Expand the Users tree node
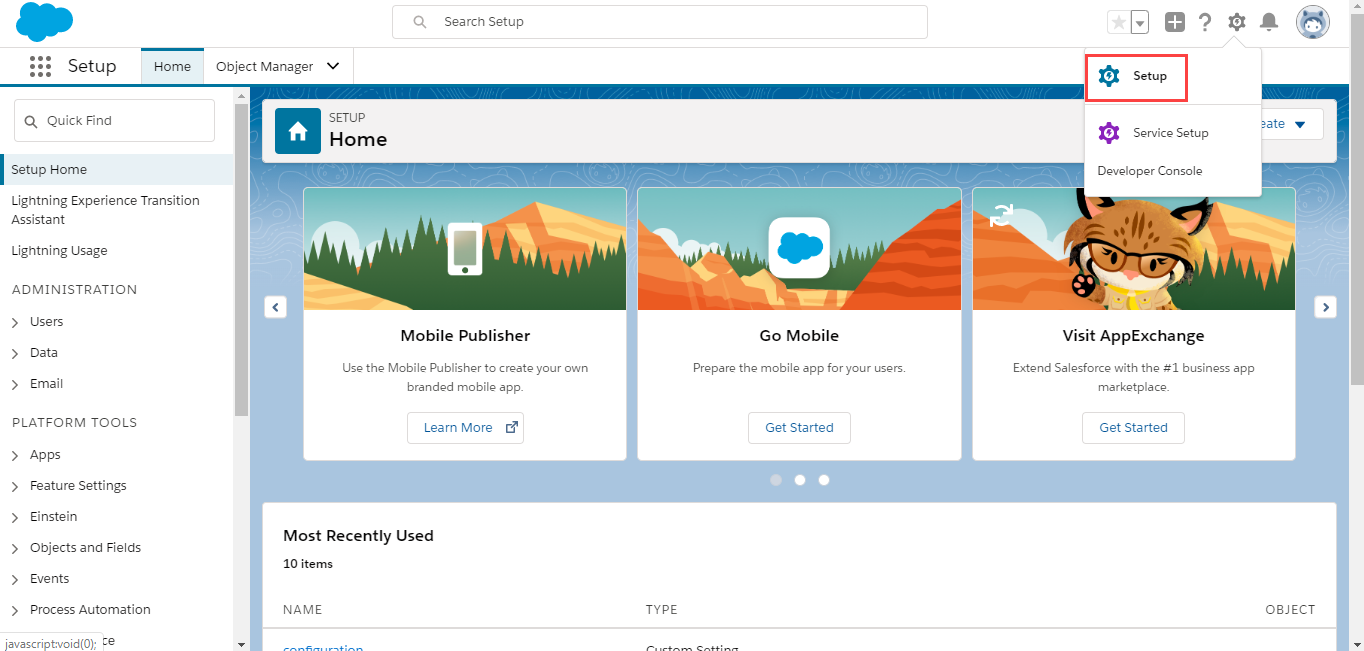Image resolution: width=1364 pixels, height=651 pixels. tap(15, 322)
